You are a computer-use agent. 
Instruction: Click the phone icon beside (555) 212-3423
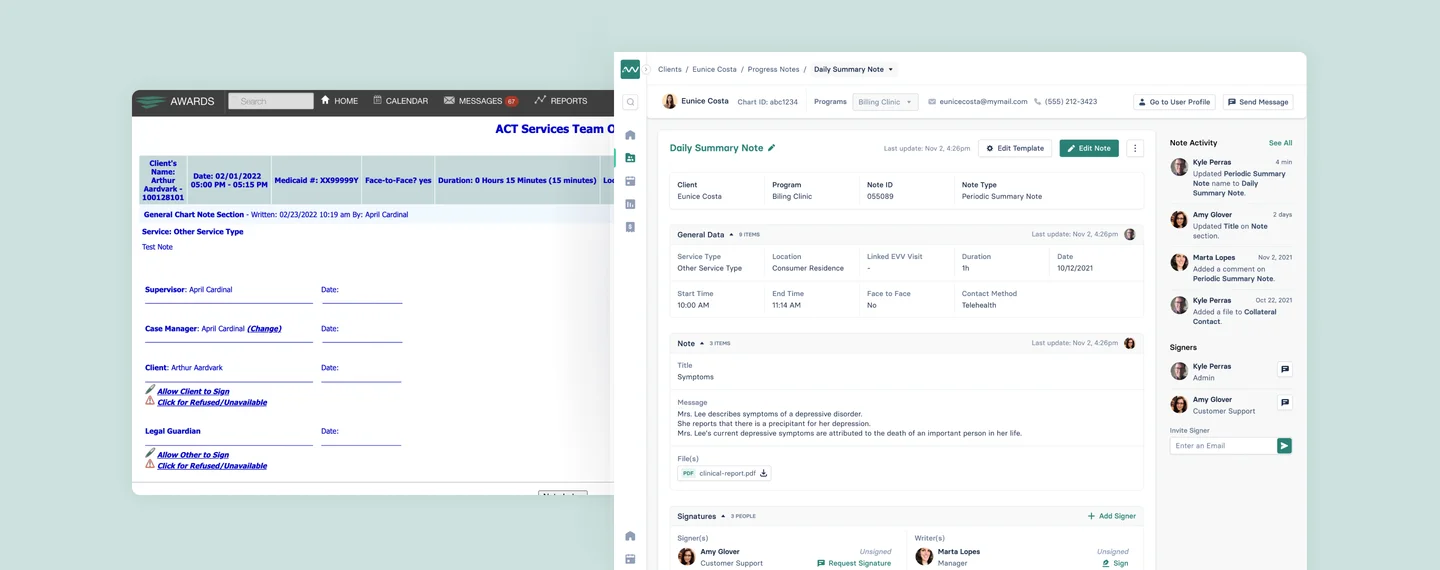1038,102
